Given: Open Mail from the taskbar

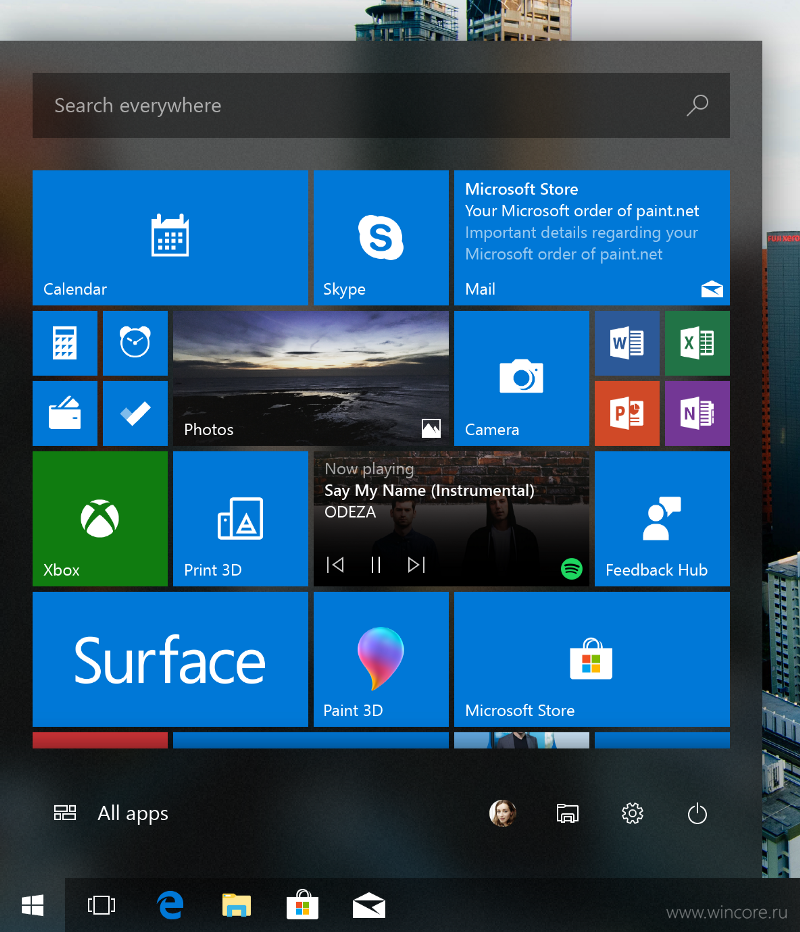Looking at the screenshot, I should point(369,905).
